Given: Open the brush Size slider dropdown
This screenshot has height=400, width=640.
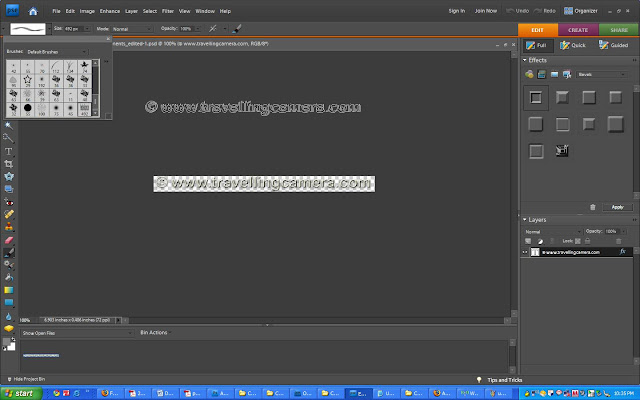Looking at the screenshot, I should (87, 29).
